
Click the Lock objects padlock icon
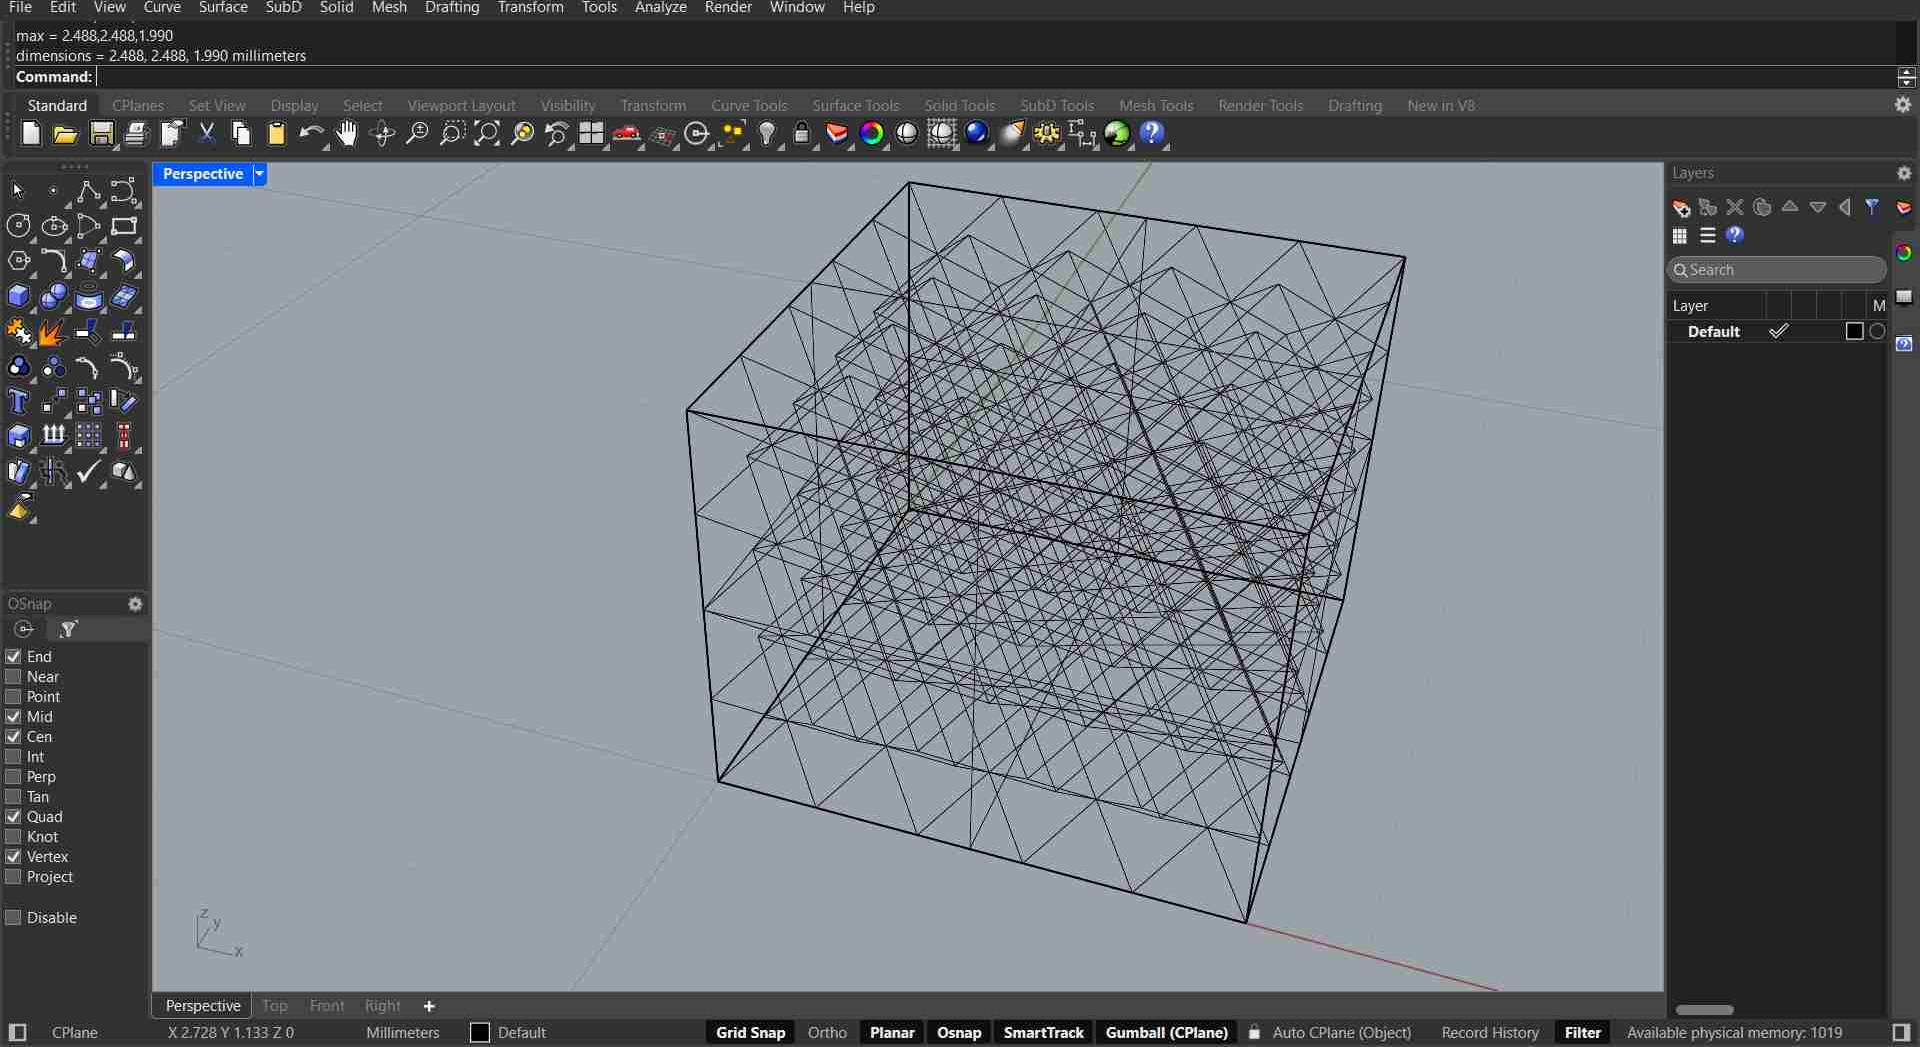[802, 134]
